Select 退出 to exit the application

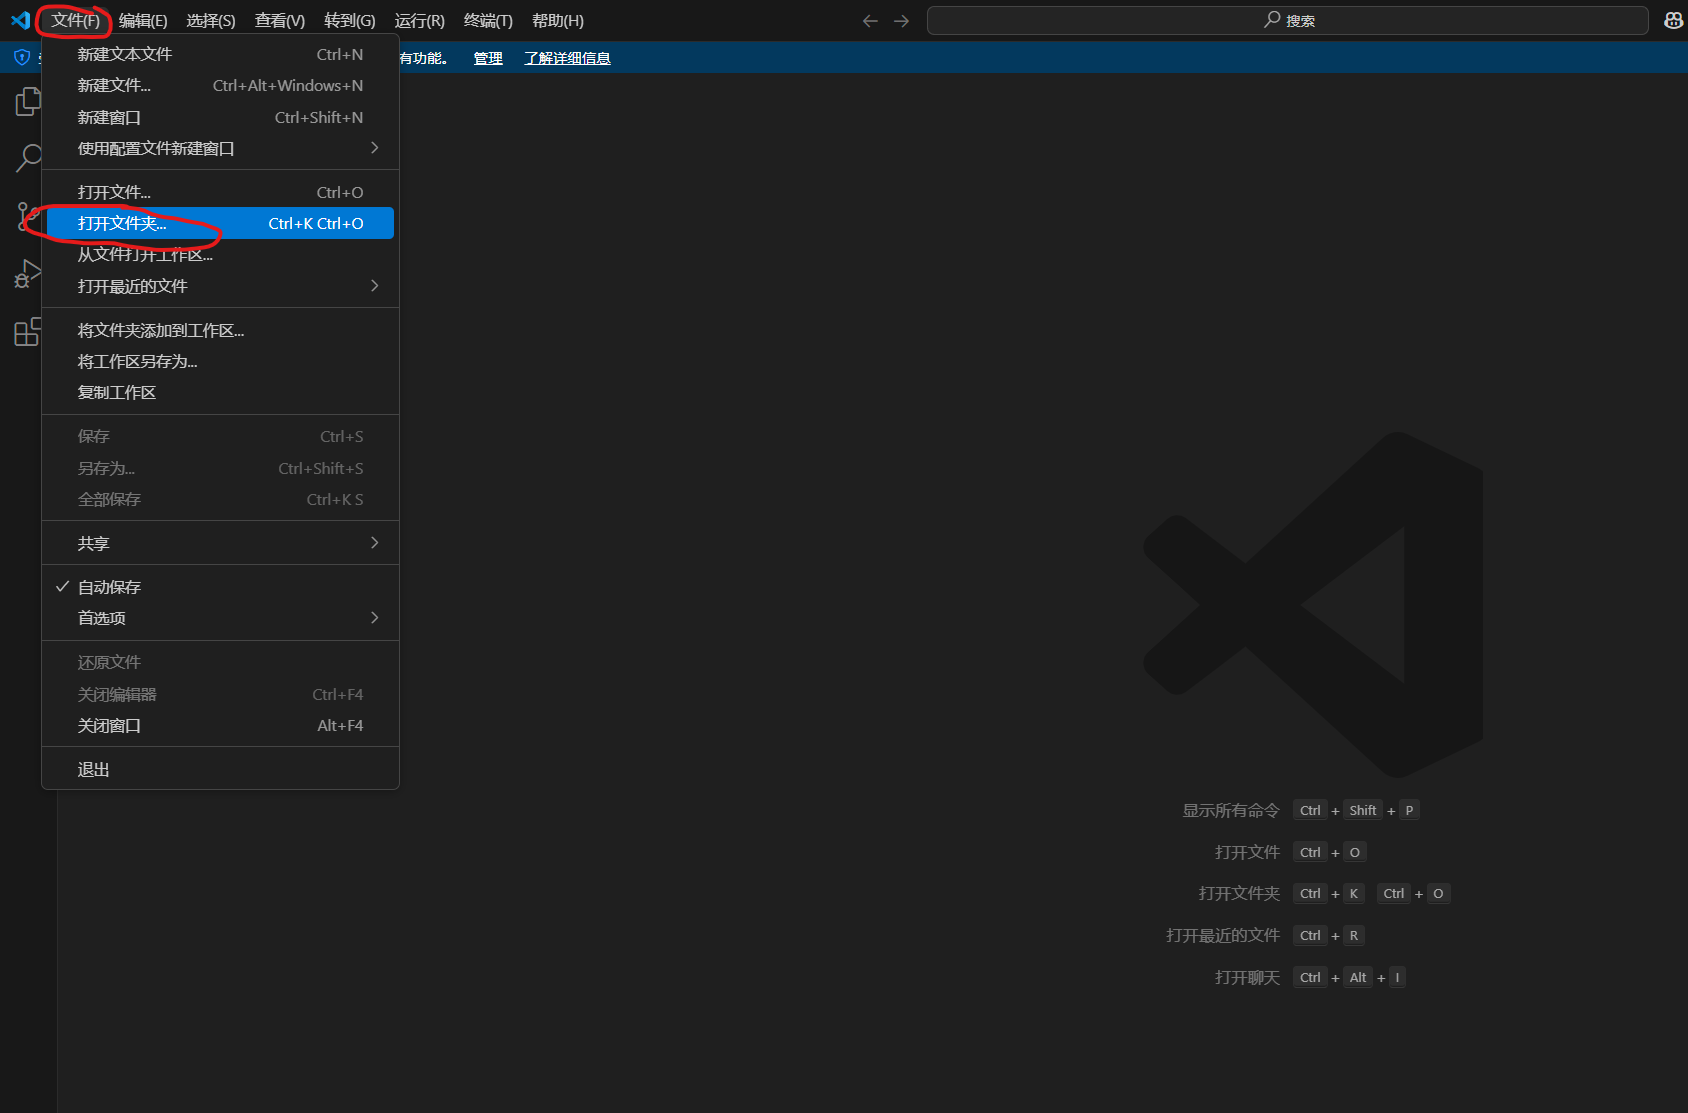click(94, 769)
